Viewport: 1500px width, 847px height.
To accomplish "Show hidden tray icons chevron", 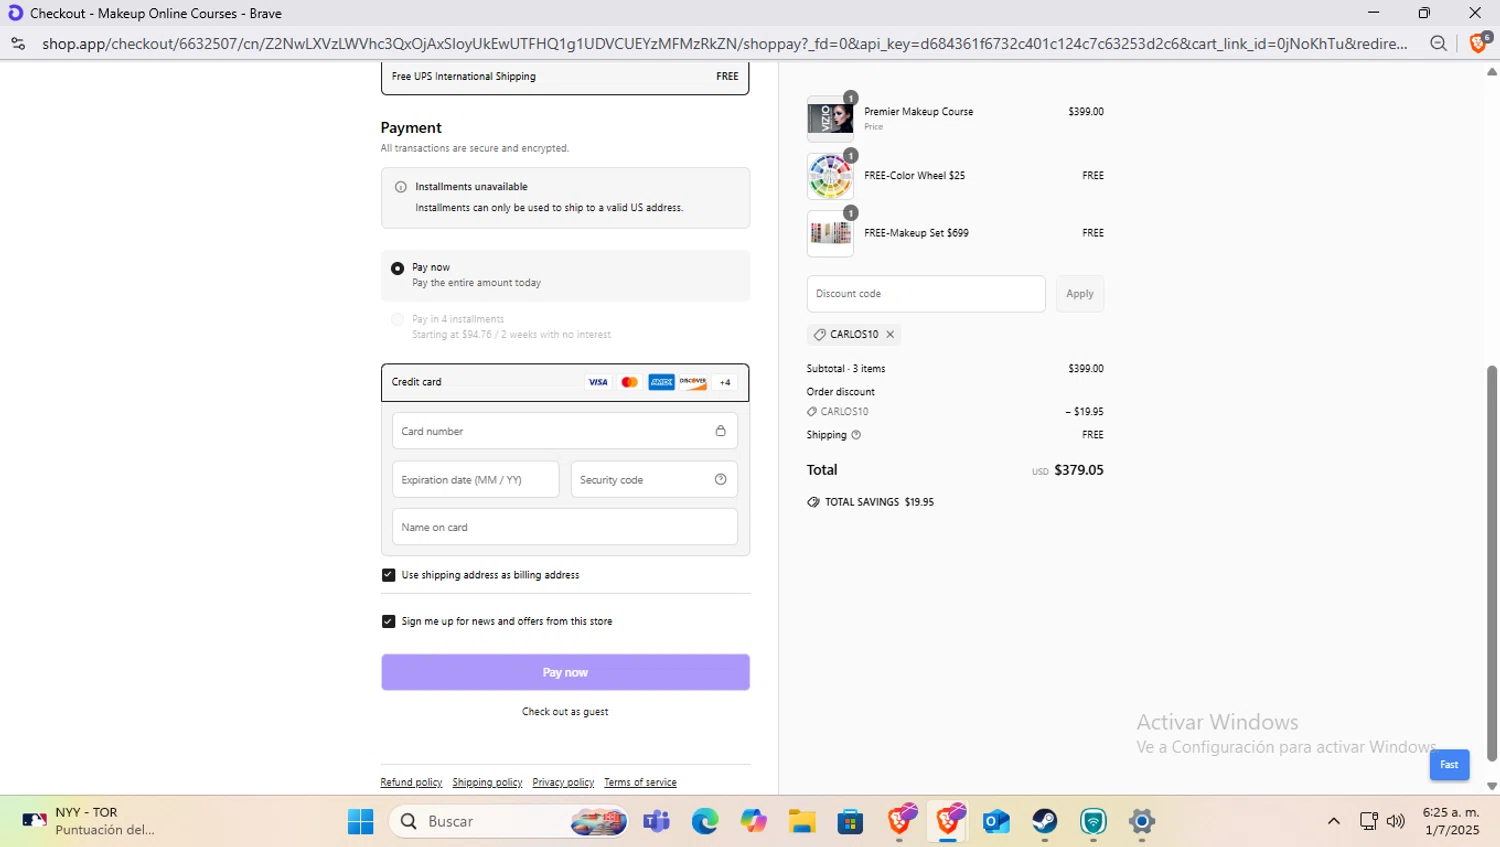I will pyautogui.click(x=1333, y=821).
